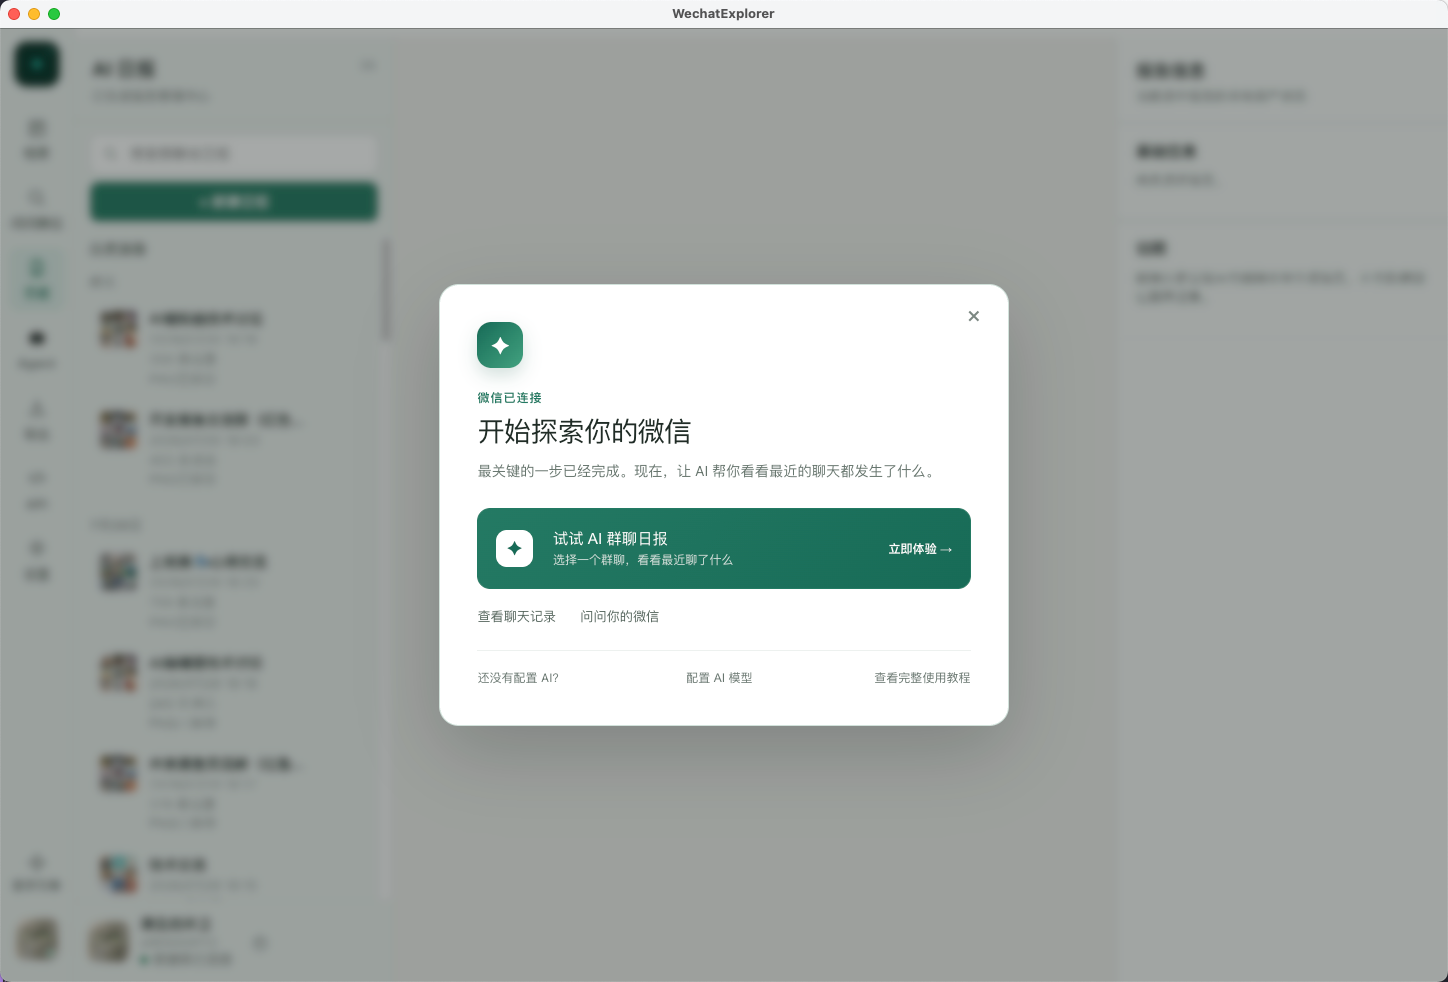Viewport: 1448px width, 982px height.
Task: Click 立即体验 on the AI 群聊日报 card
Action: (x=920, y=549)
